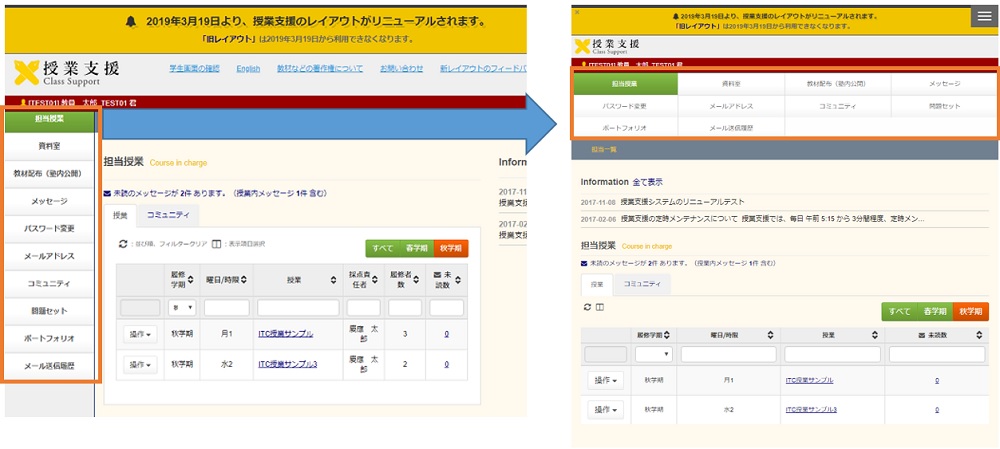Click the 授業 filter text field in left table
The width and height of the screenshot is (1000, 449).
point(297,308)
